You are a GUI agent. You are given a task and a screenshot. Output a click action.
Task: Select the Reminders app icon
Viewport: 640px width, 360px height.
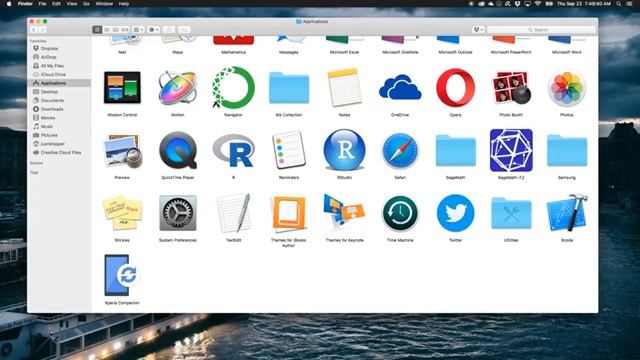click(x=289, y=150)
